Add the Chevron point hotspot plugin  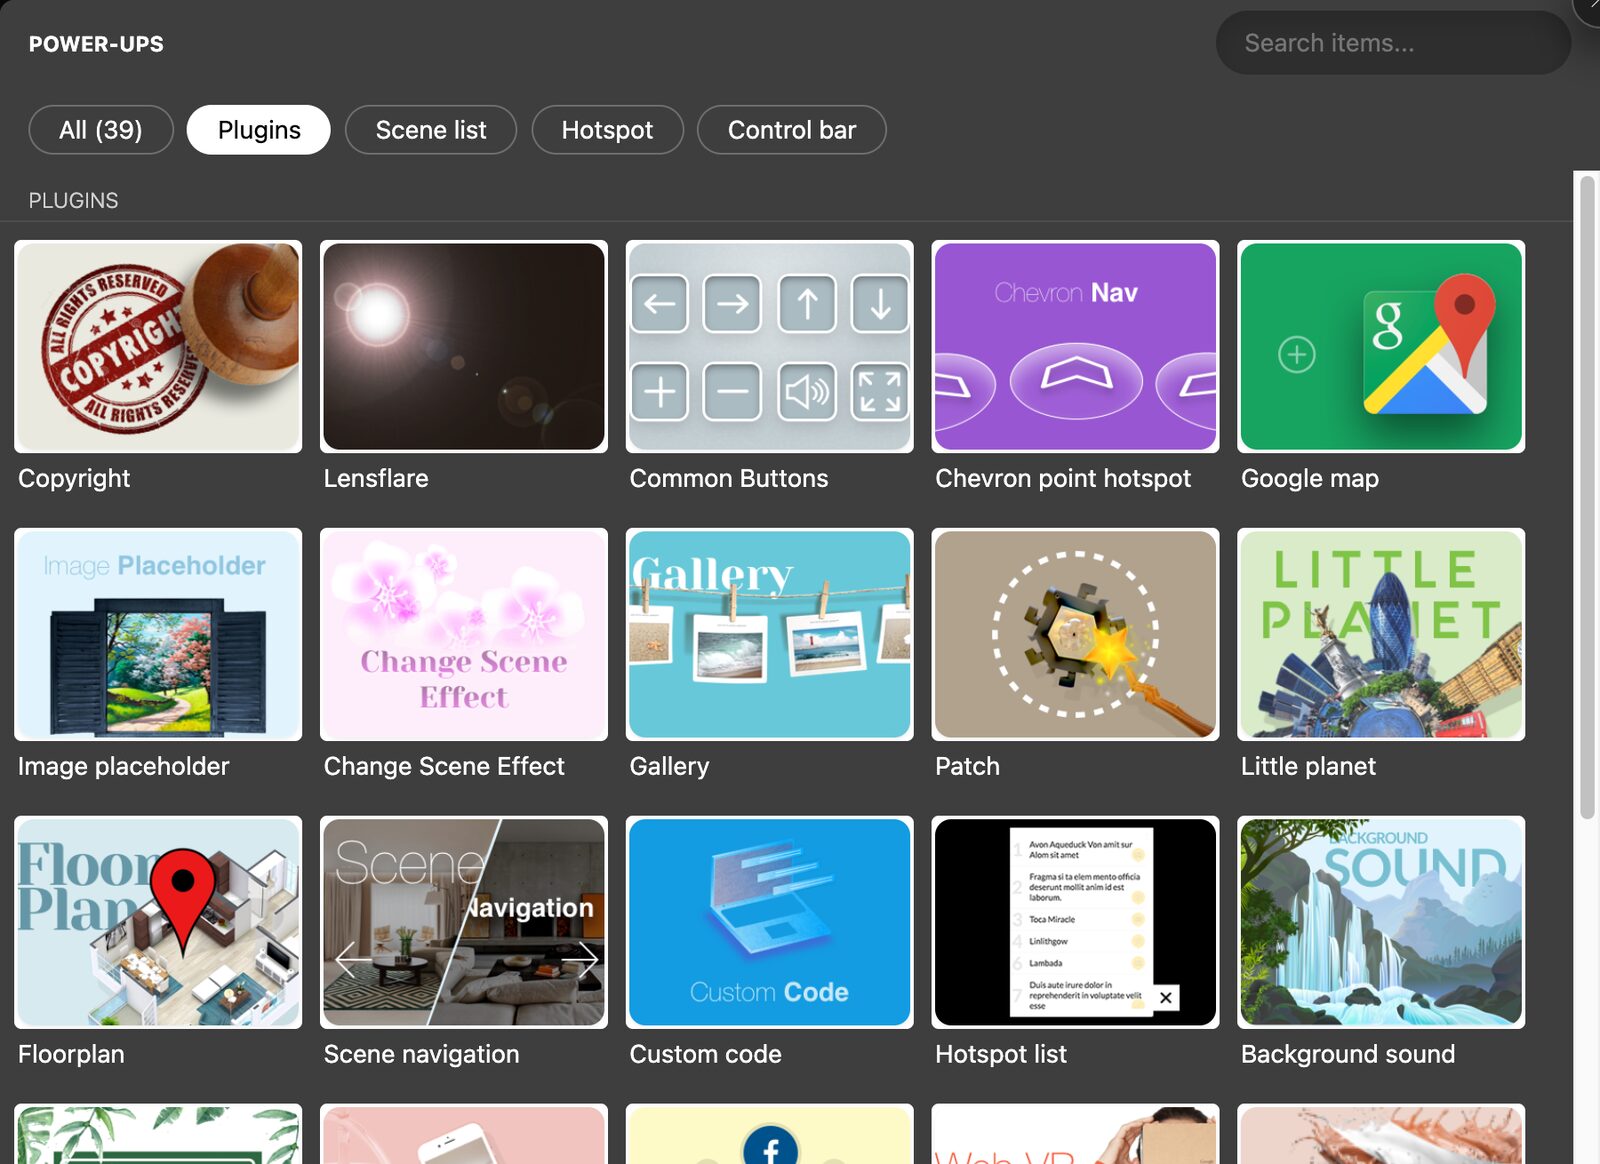(1075, 346)
